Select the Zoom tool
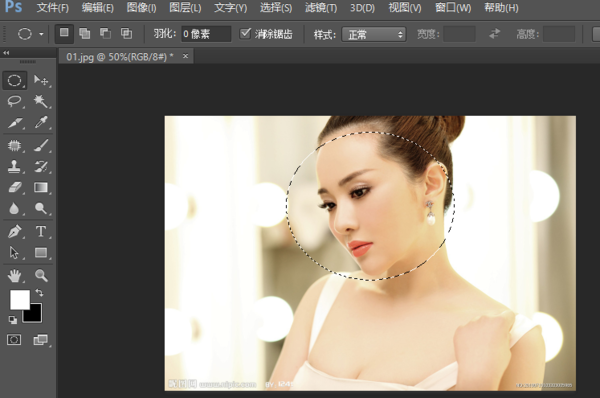 [41, 276]
